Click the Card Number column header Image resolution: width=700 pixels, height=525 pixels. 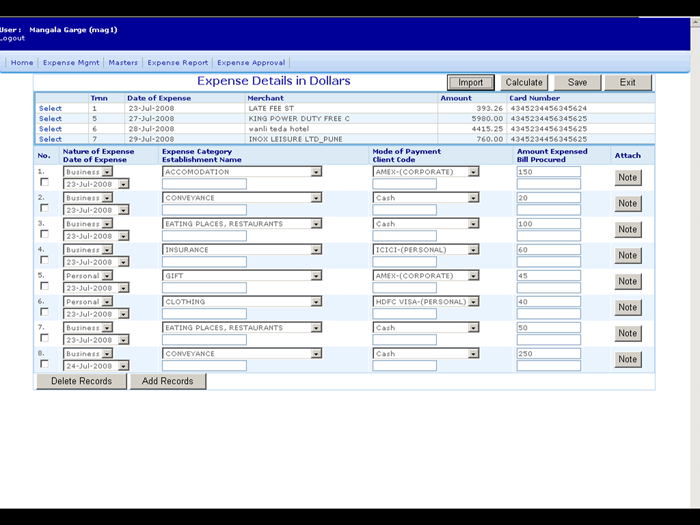point(534,98)
